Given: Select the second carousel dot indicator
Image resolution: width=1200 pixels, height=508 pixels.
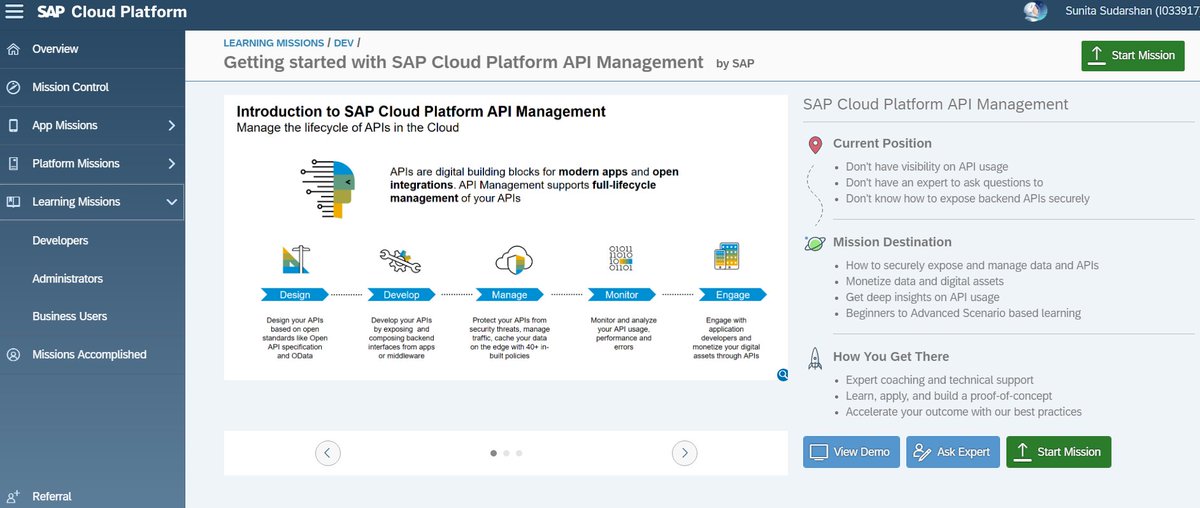Looking at the screenshot, I should click(x=506, y=453).
